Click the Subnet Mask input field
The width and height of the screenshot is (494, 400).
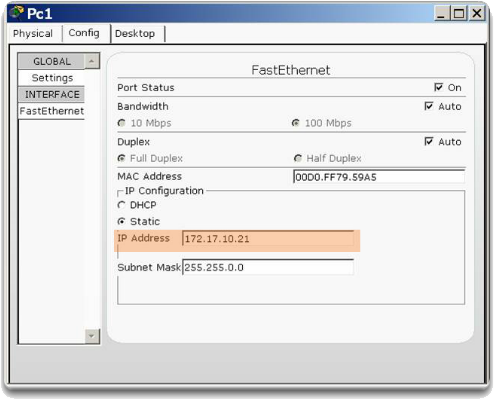point(268,267)
